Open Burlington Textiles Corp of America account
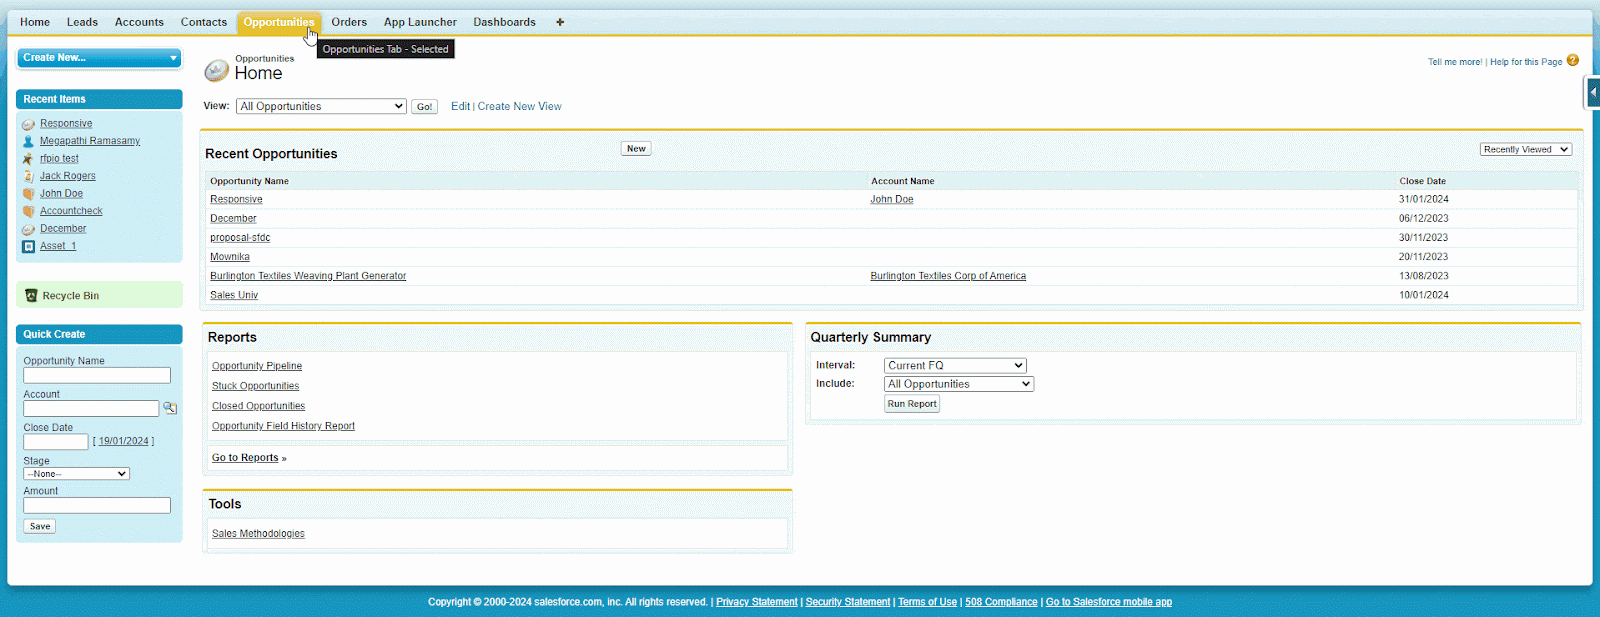Image resolution: width=1600 pixels, height=617 pixels. click(948, 276)
